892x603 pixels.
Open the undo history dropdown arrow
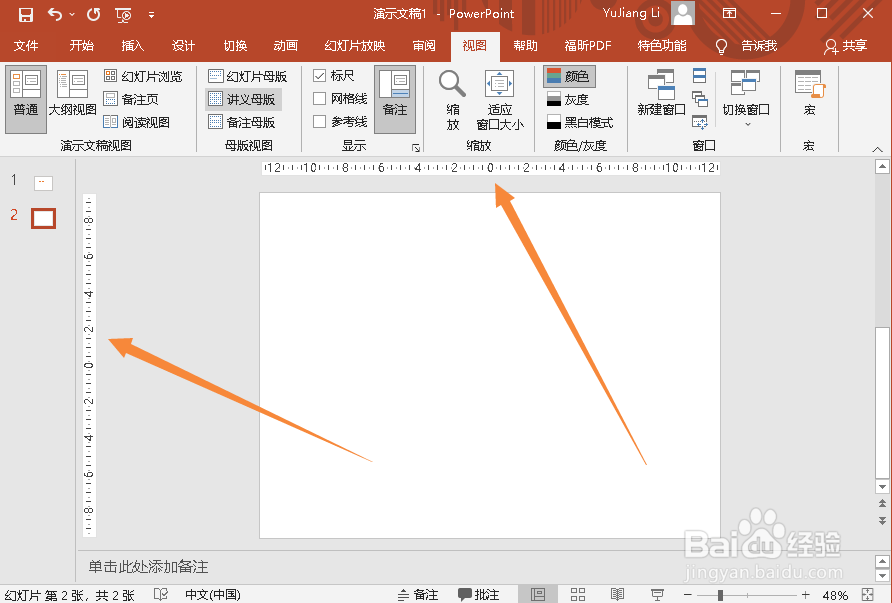(x=72, y=14)
